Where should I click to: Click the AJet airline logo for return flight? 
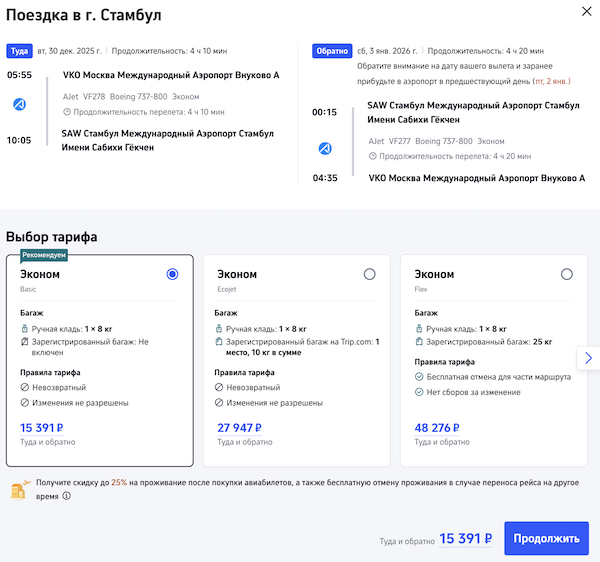pyautogui.click(x=324, y=148)
